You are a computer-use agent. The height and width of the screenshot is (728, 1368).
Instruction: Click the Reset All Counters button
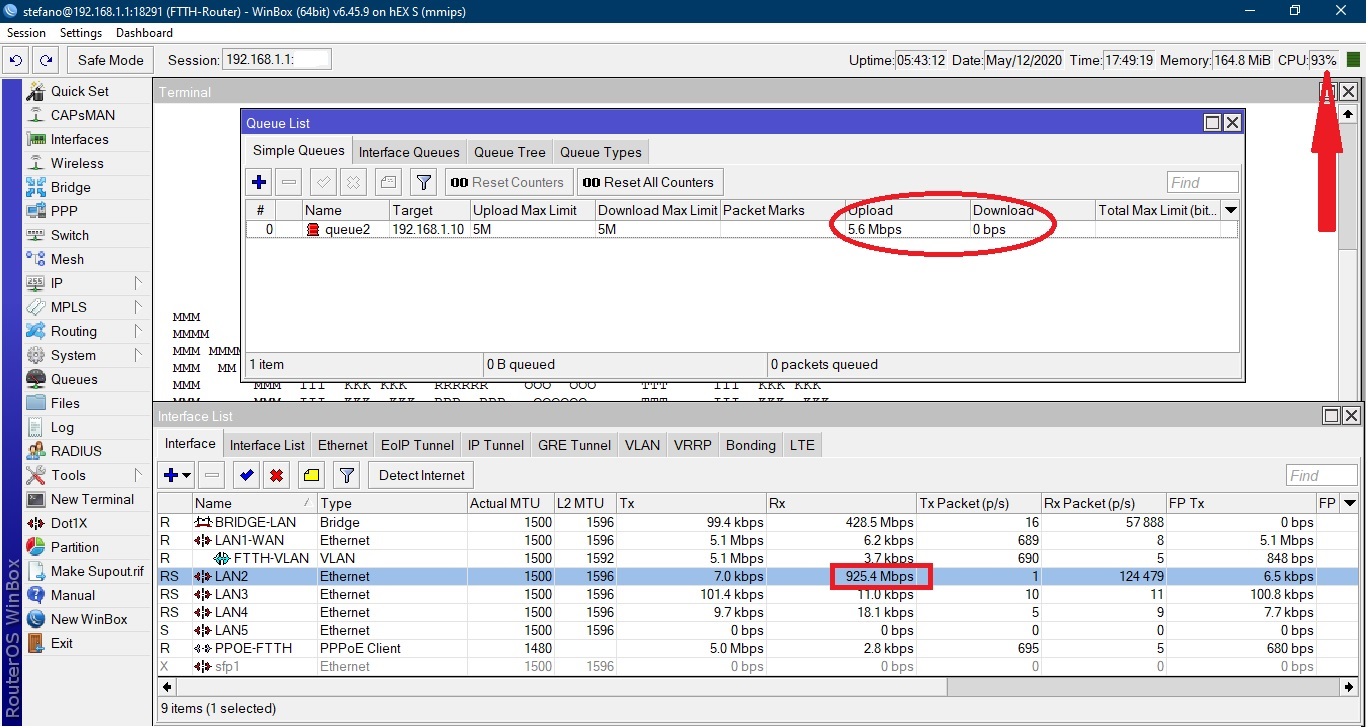[648, 182]
